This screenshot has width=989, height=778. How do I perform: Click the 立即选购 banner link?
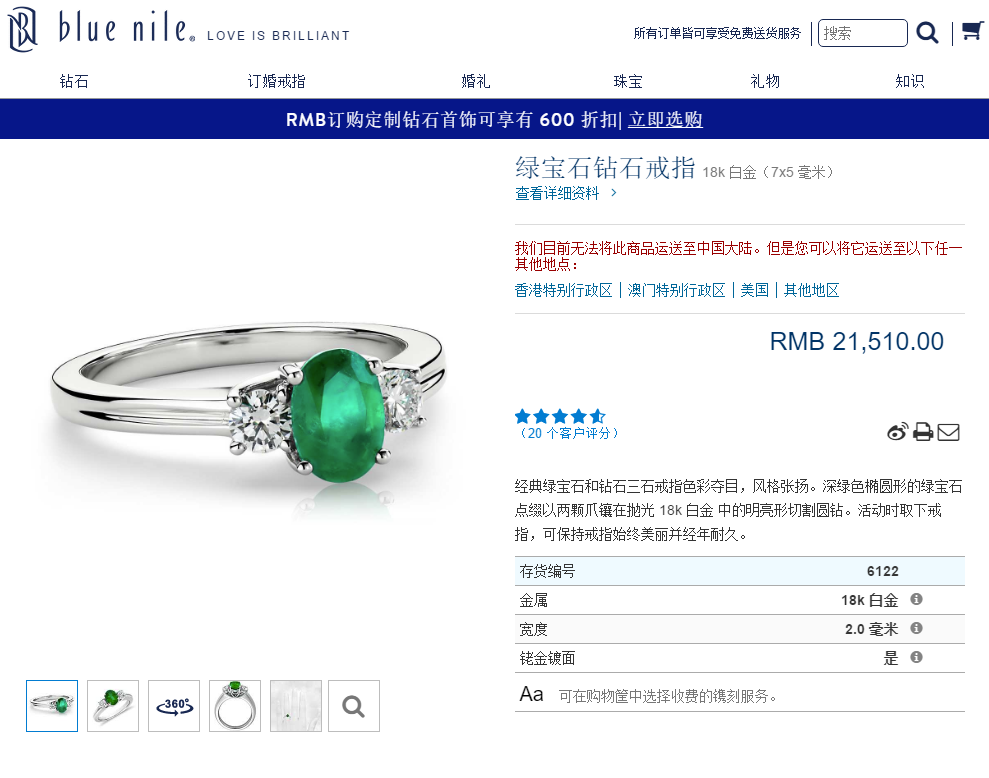(x=665, y=119)
